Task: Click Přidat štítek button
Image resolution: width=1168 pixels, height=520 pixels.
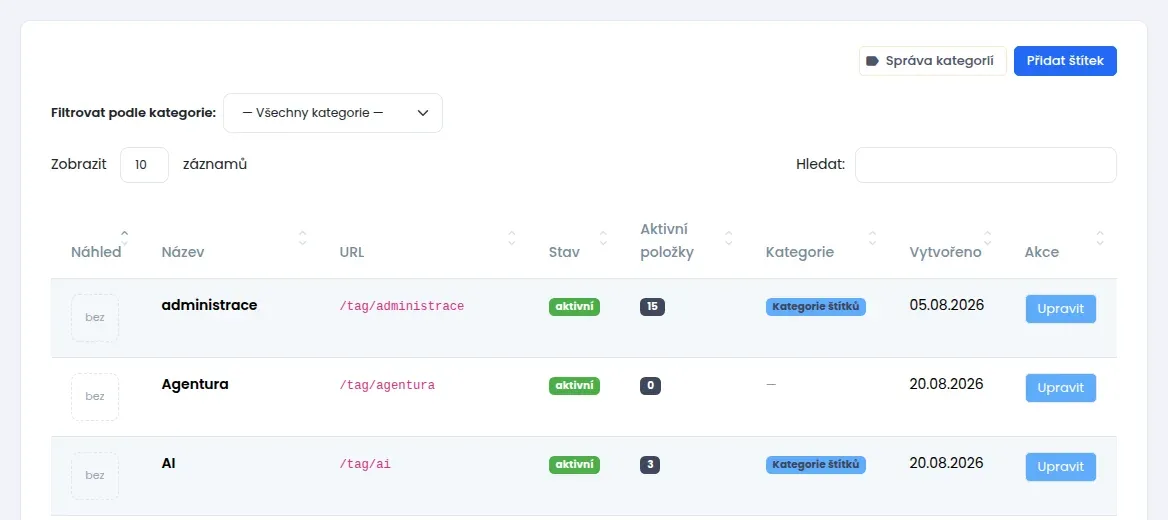Action: pos(1065,61)
